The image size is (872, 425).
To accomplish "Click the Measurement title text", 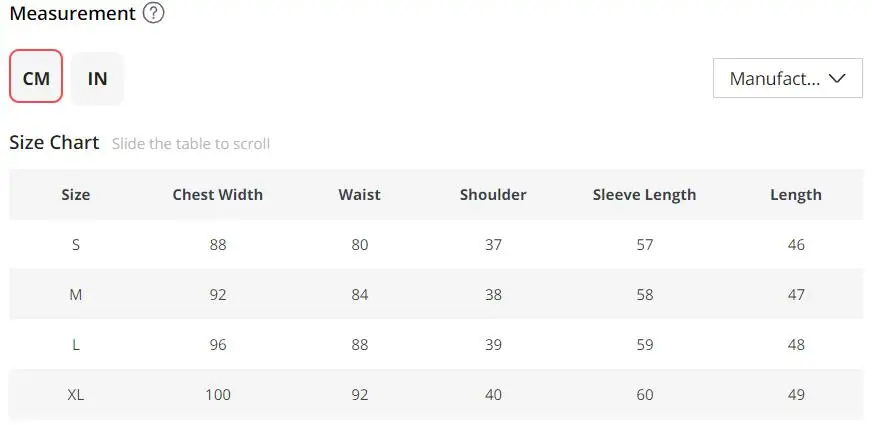I will click(72, 13).
